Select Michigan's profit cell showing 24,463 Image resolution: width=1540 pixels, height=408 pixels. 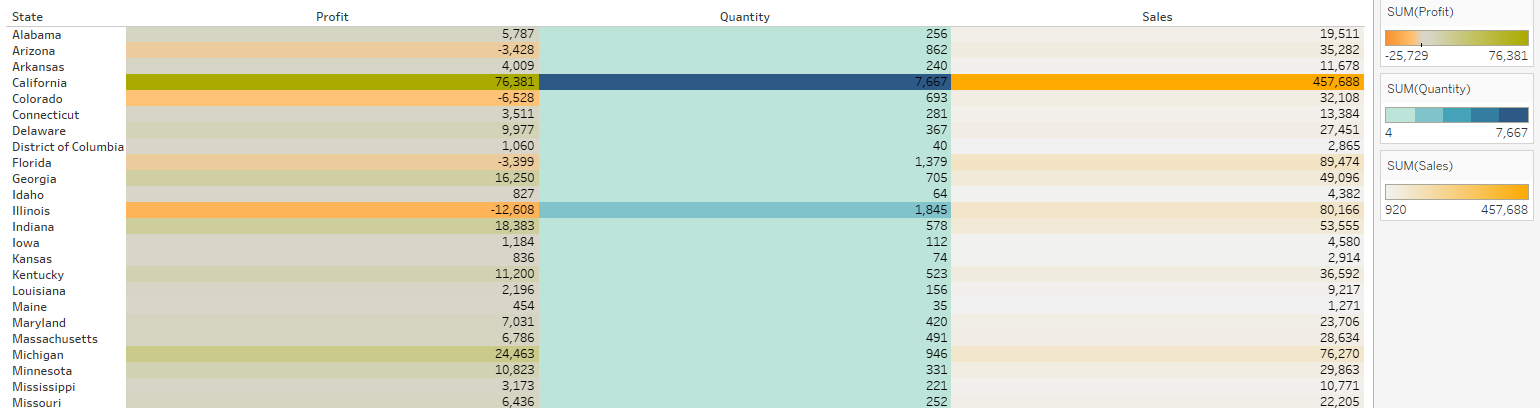332,355
